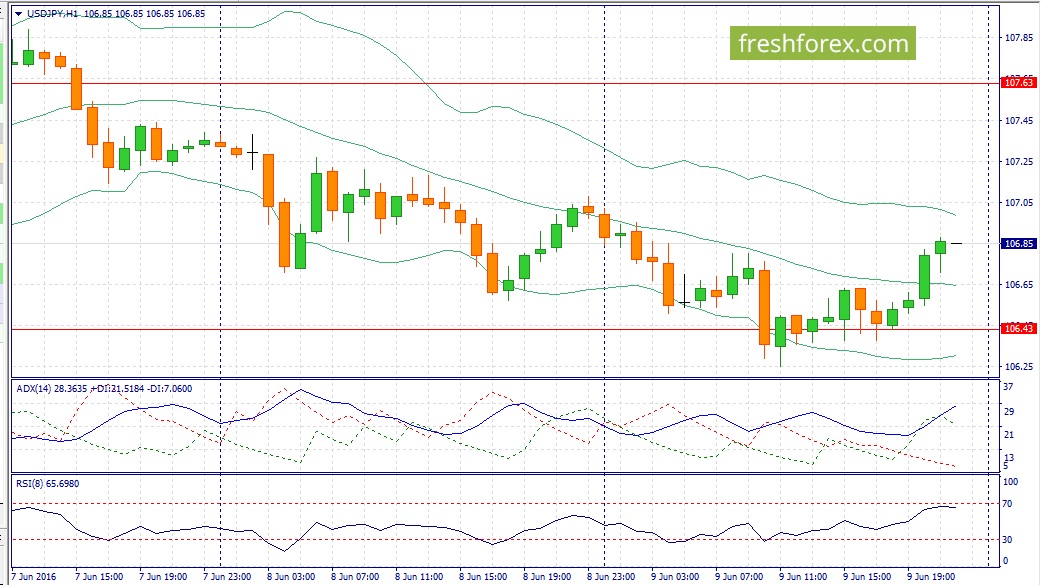This screenshot has width=1041, height=585.
Task: Click the RSI 30 level scale label
Action: 1007,539
